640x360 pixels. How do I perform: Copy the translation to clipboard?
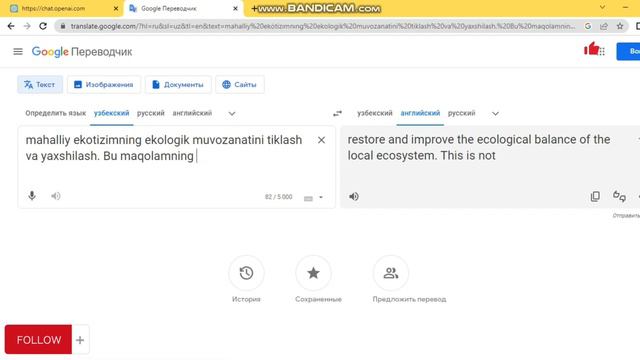(x=595, y=196)
